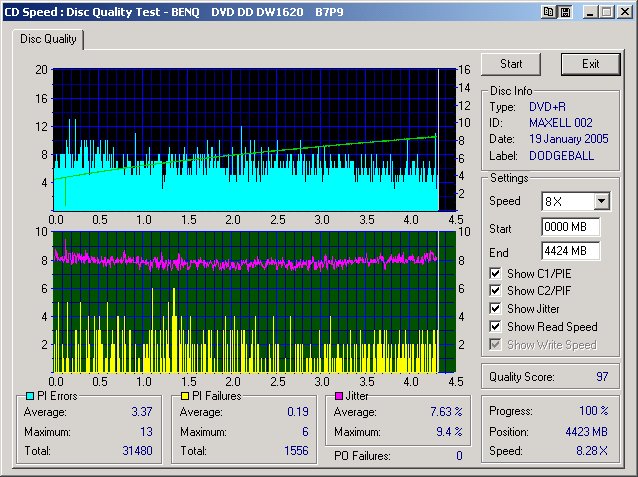Viewport: 638px width, 477px height.
Task: Click the PI Failures total 1556
Action: 296,451
